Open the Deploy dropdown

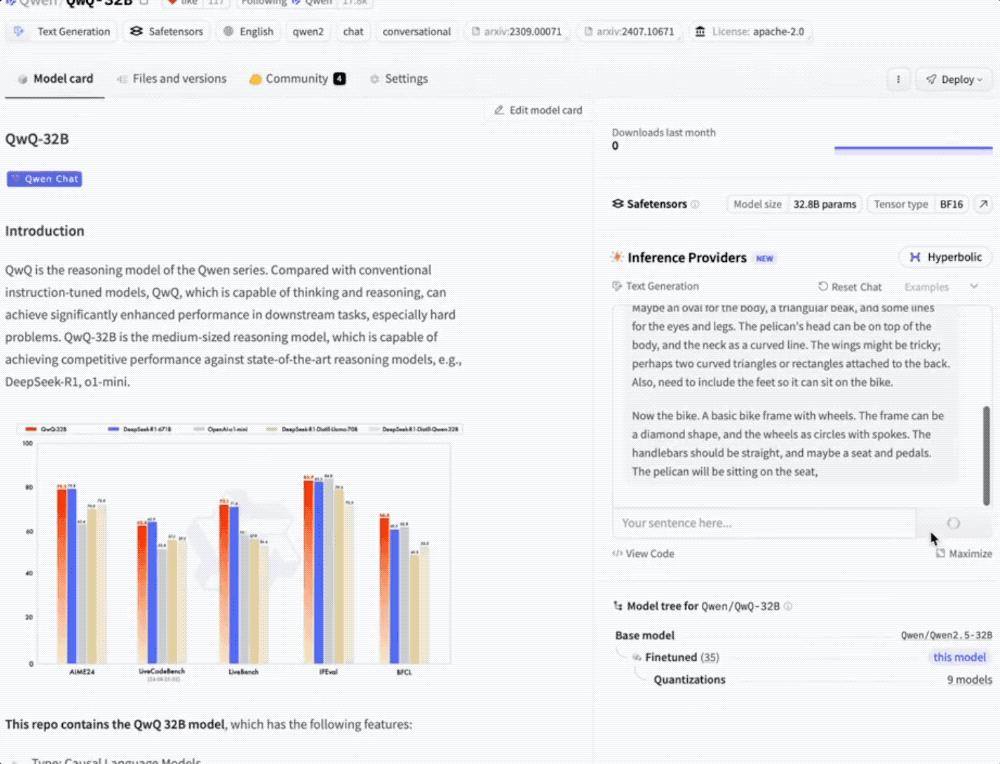[954, 79]
